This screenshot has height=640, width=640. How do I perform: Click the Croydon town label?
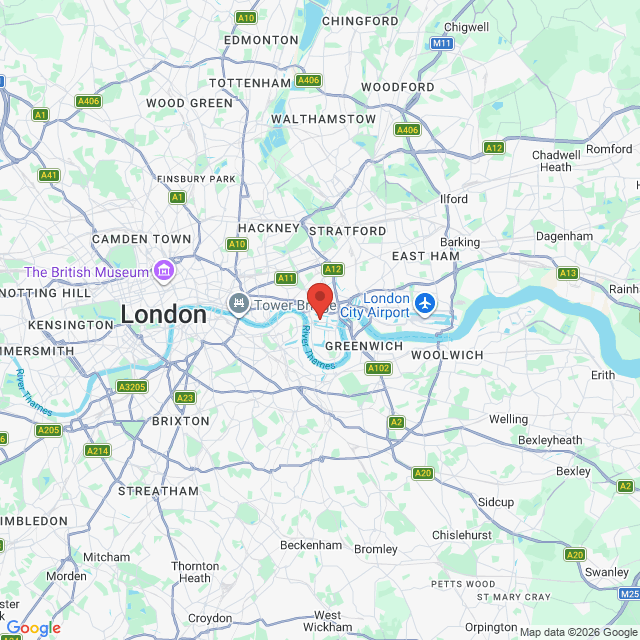[210, 618]
